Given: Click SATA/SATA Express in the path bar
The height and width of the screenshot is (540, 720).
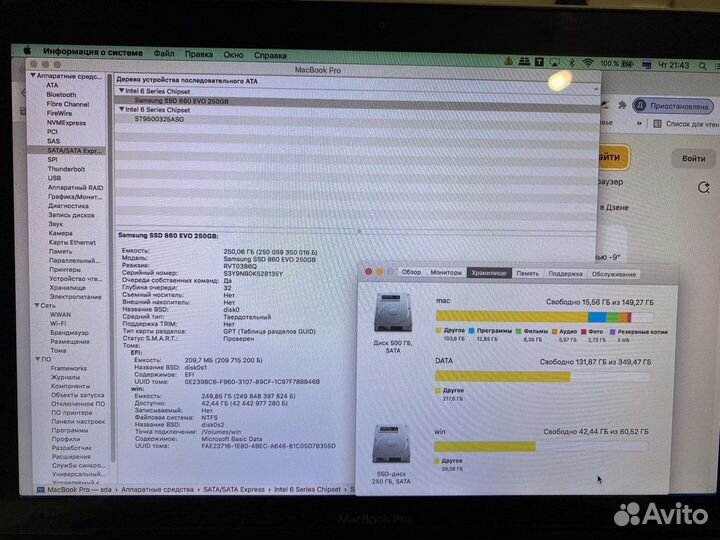Looking at the screenshot, I should pos(234,489).
